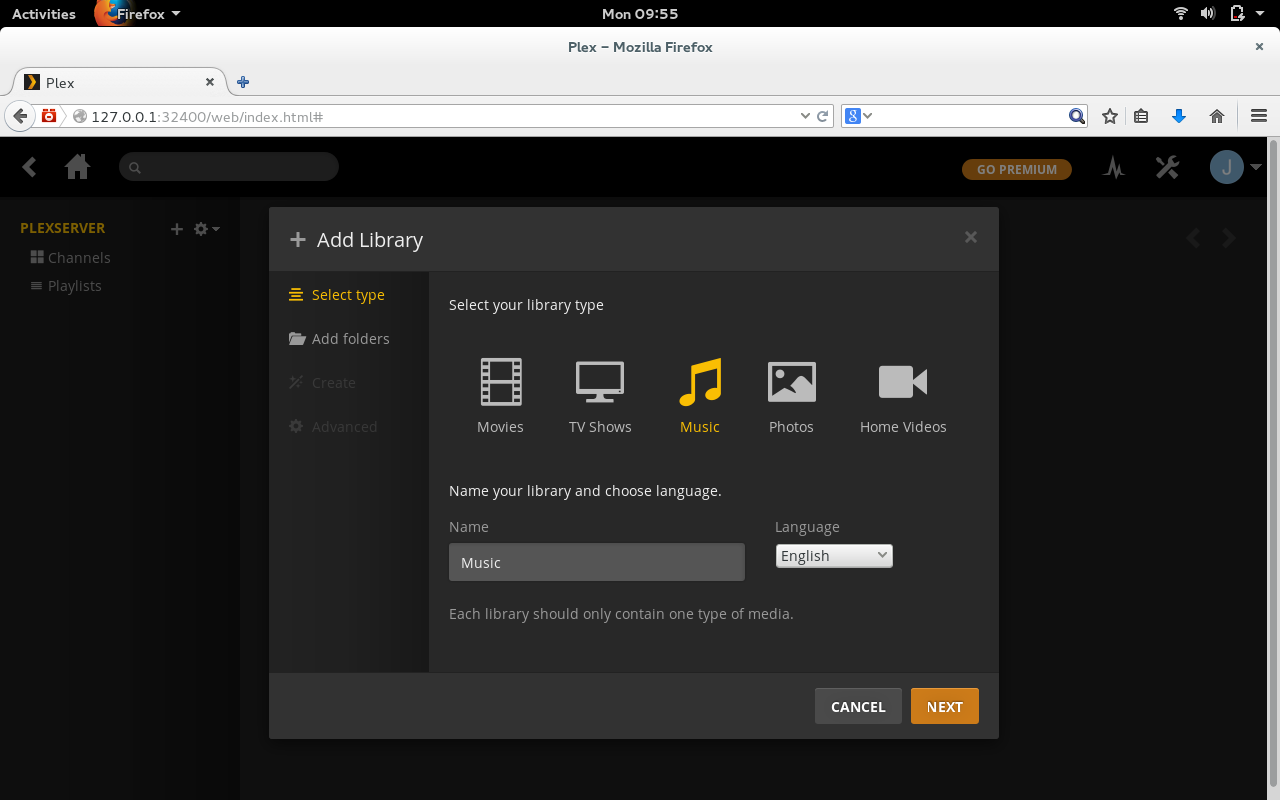The width and height of the screenshot is (1280, 800).
Task: Reload the page
Action: [823, 116]
